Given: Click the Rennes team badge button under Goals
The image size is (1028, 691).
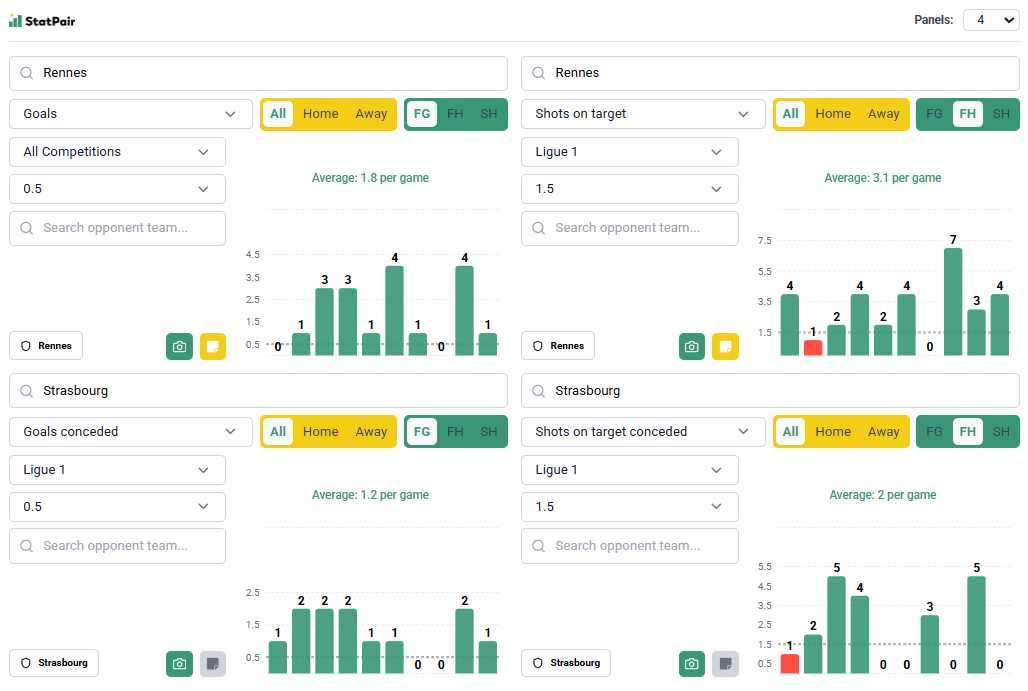Looking at the screenshot, I should [x=46, y=346].
